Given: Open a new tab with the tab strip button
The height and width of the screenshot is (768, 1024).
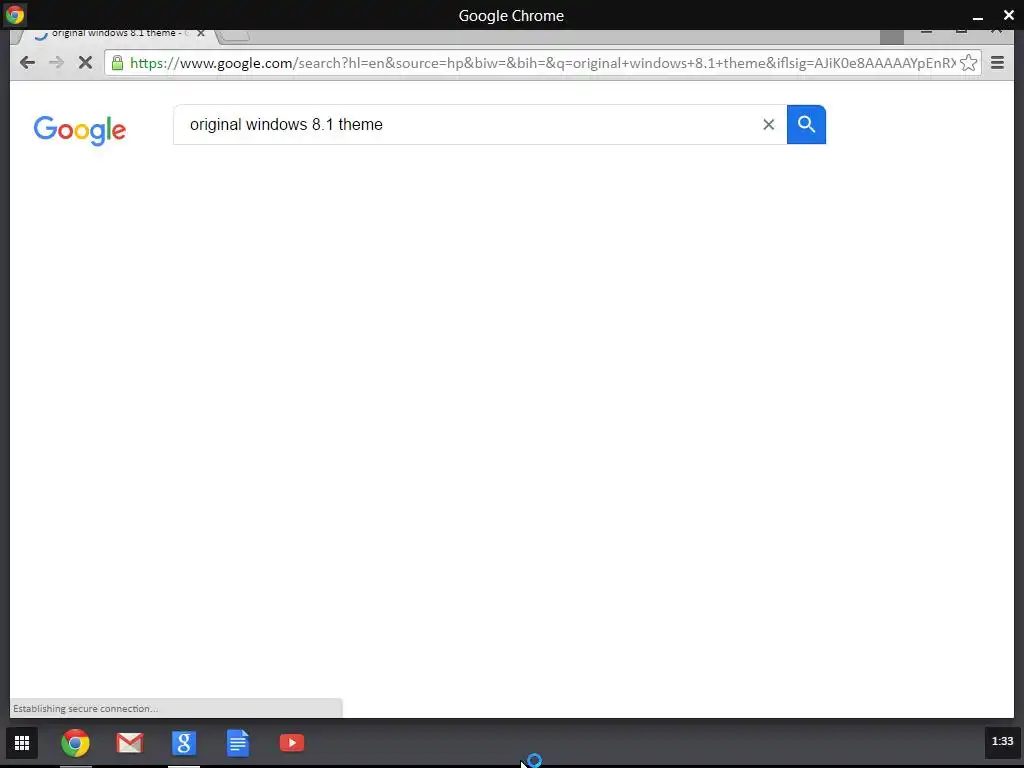Looking at the screenshot, I should (x=234, y=35).
